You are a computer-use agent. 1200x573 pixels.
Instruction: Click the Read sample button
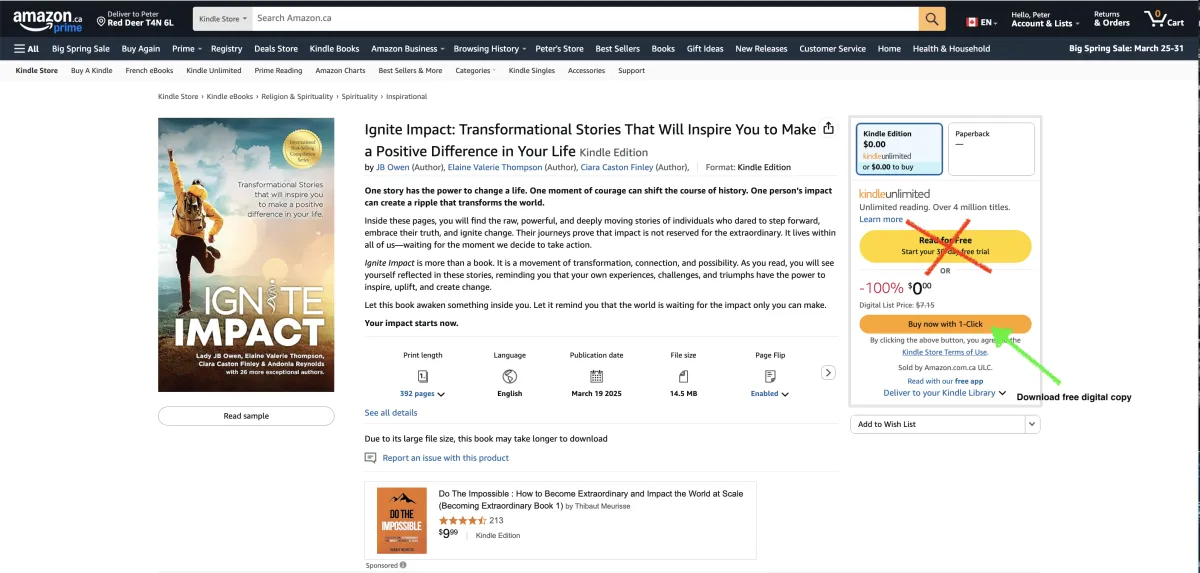[246, 415]
